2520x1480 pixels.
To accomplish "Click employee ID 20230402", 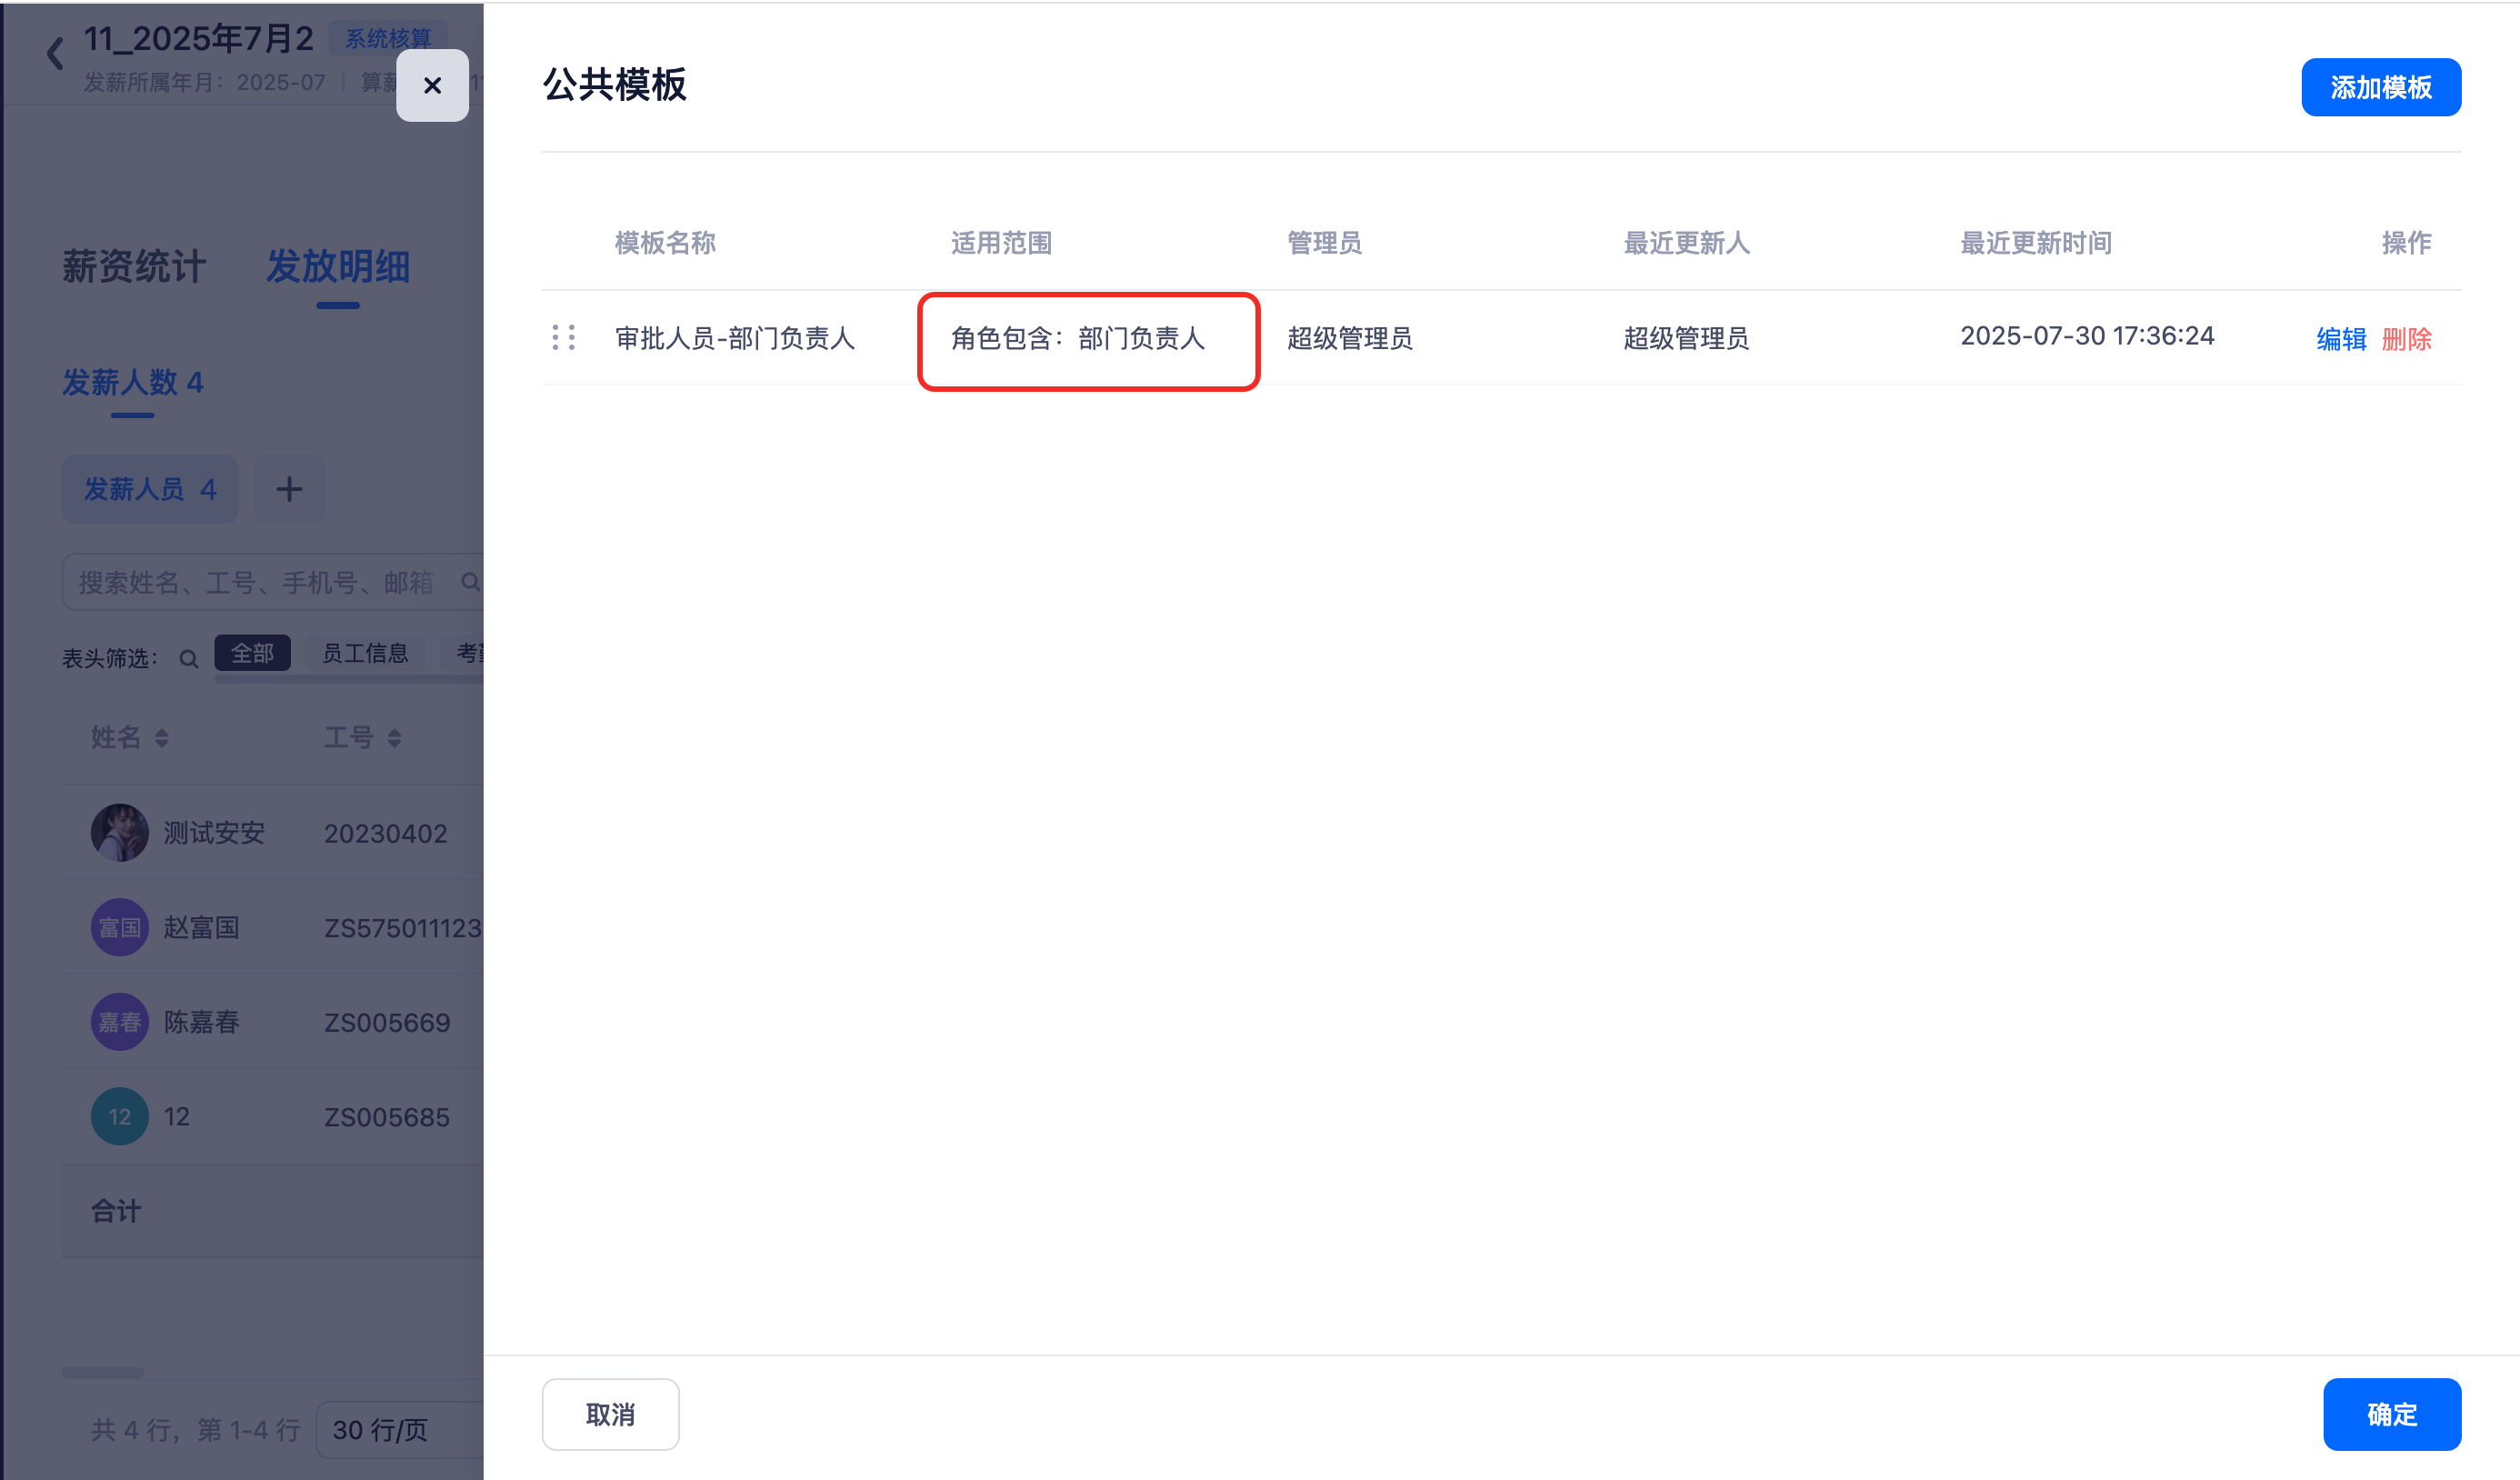I will click(x=385, y=833).
